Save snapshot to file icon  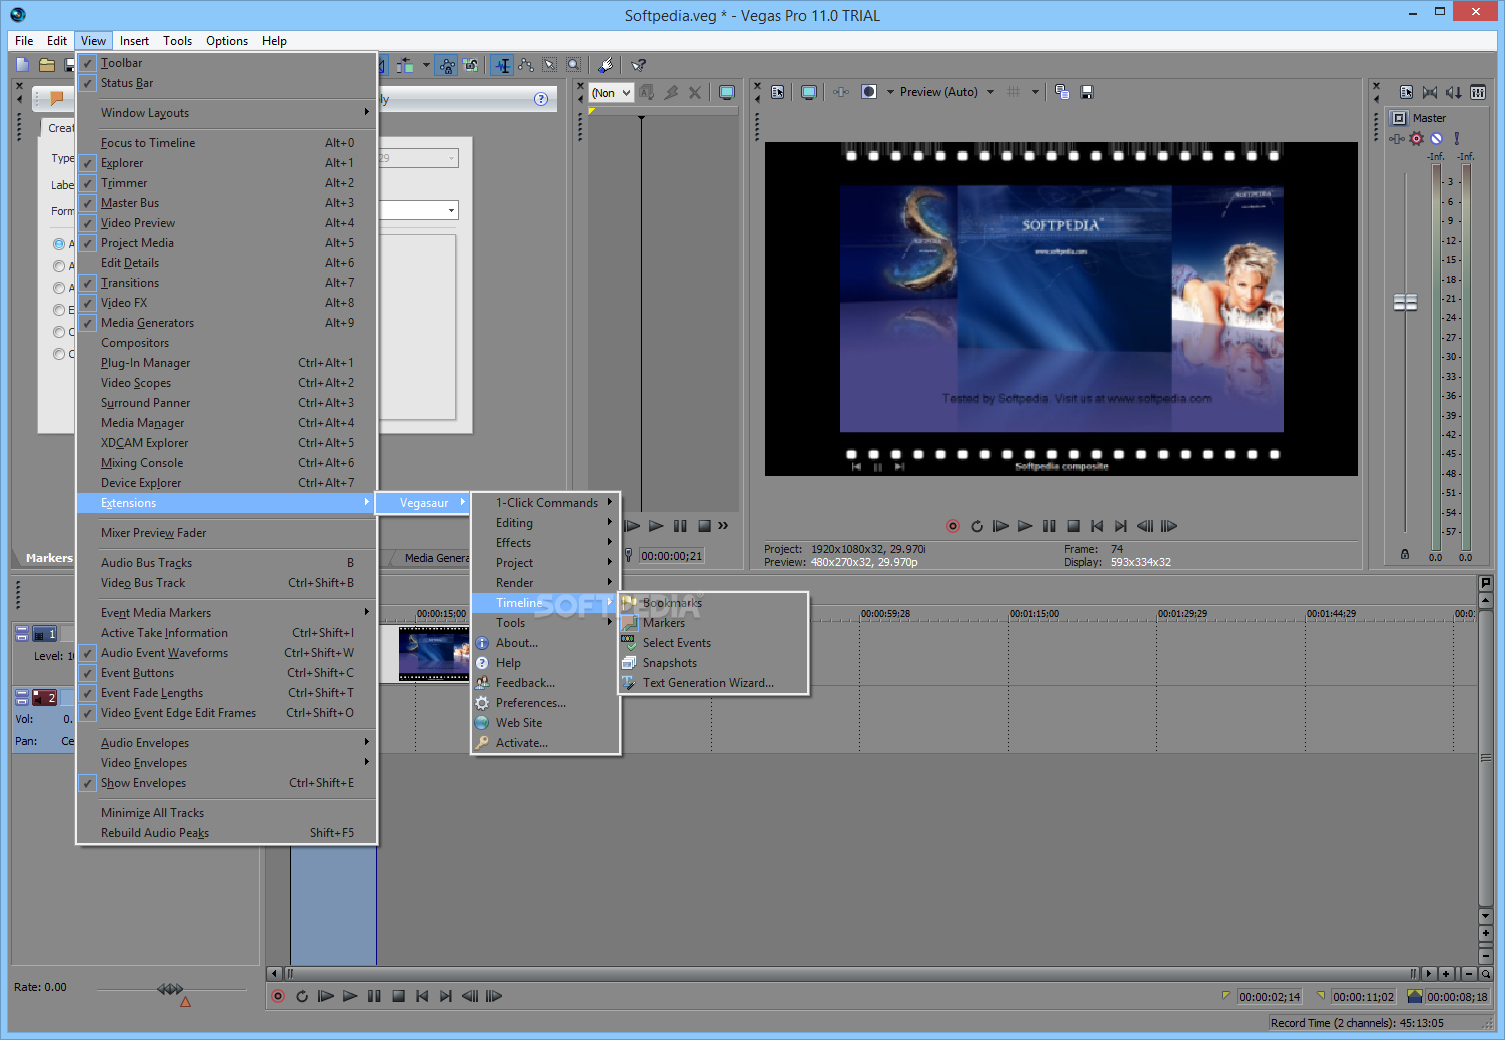[1087, 92]
